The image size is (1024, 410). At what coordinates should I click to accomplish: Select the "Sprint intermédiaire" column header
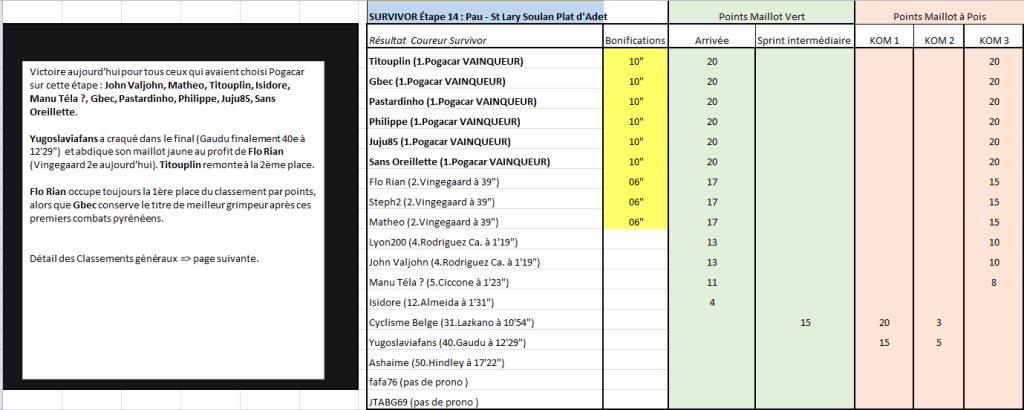tap(805, 41)
